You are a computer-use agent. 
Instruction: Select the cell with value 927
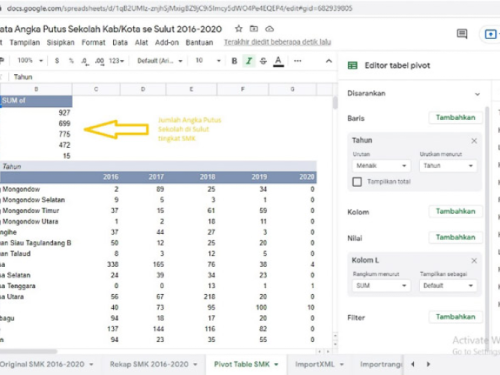tap(36, 113)
